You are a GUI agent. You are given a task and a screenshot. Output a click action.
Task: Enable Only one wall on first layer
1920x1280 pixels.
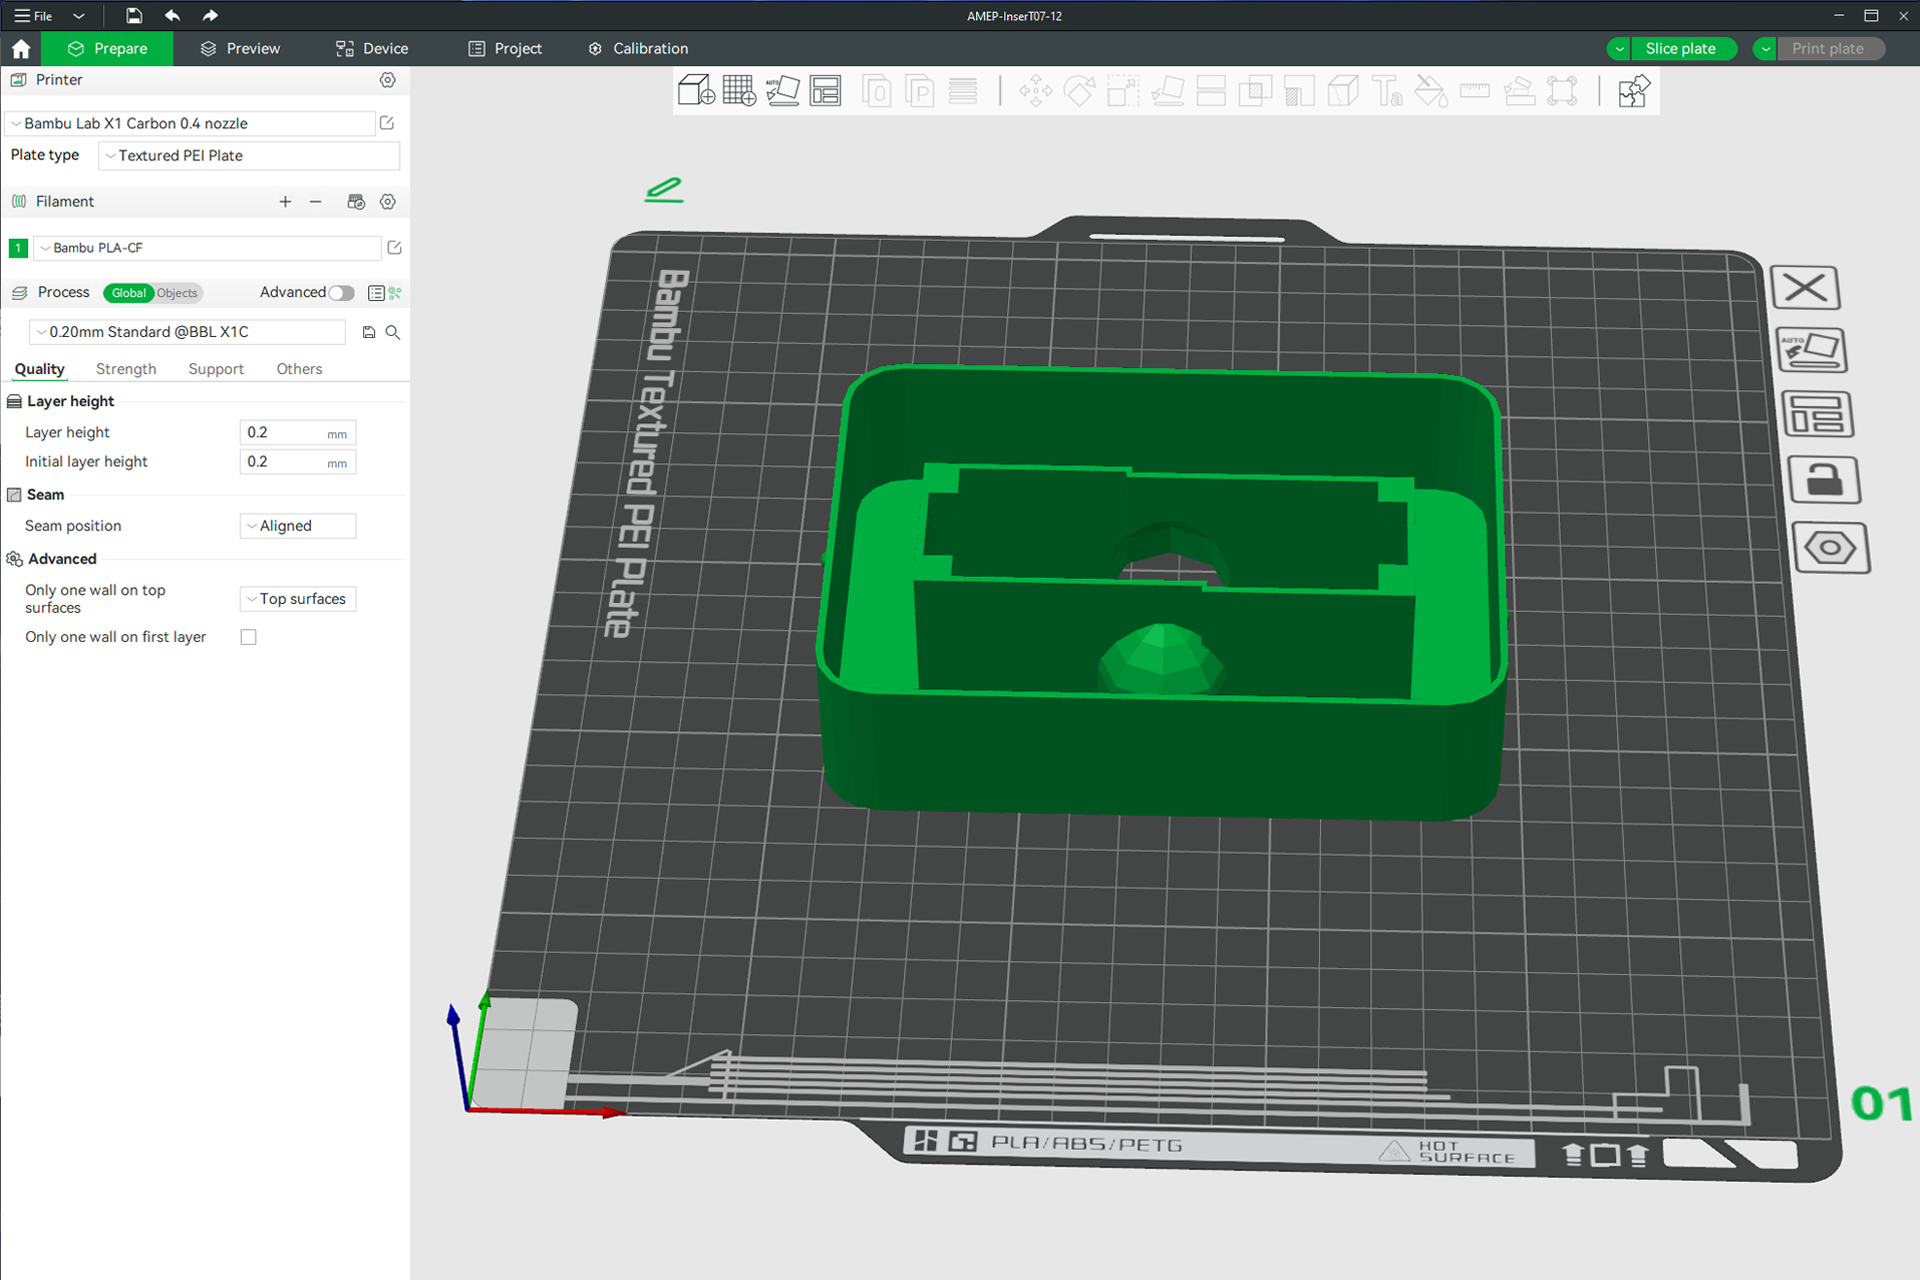[249, 637]
